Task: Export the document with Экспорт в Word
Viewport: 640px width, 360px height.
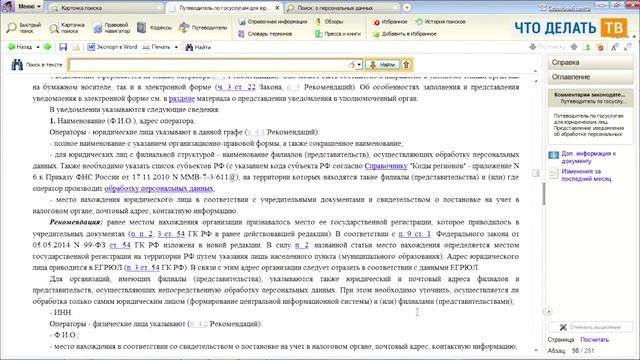Action: [x=112, y=47]
